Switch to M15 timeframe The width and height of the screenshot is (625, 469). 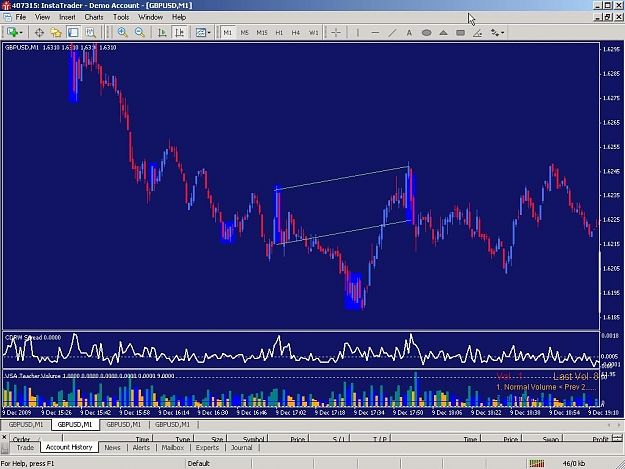click(x=262, y=33)
